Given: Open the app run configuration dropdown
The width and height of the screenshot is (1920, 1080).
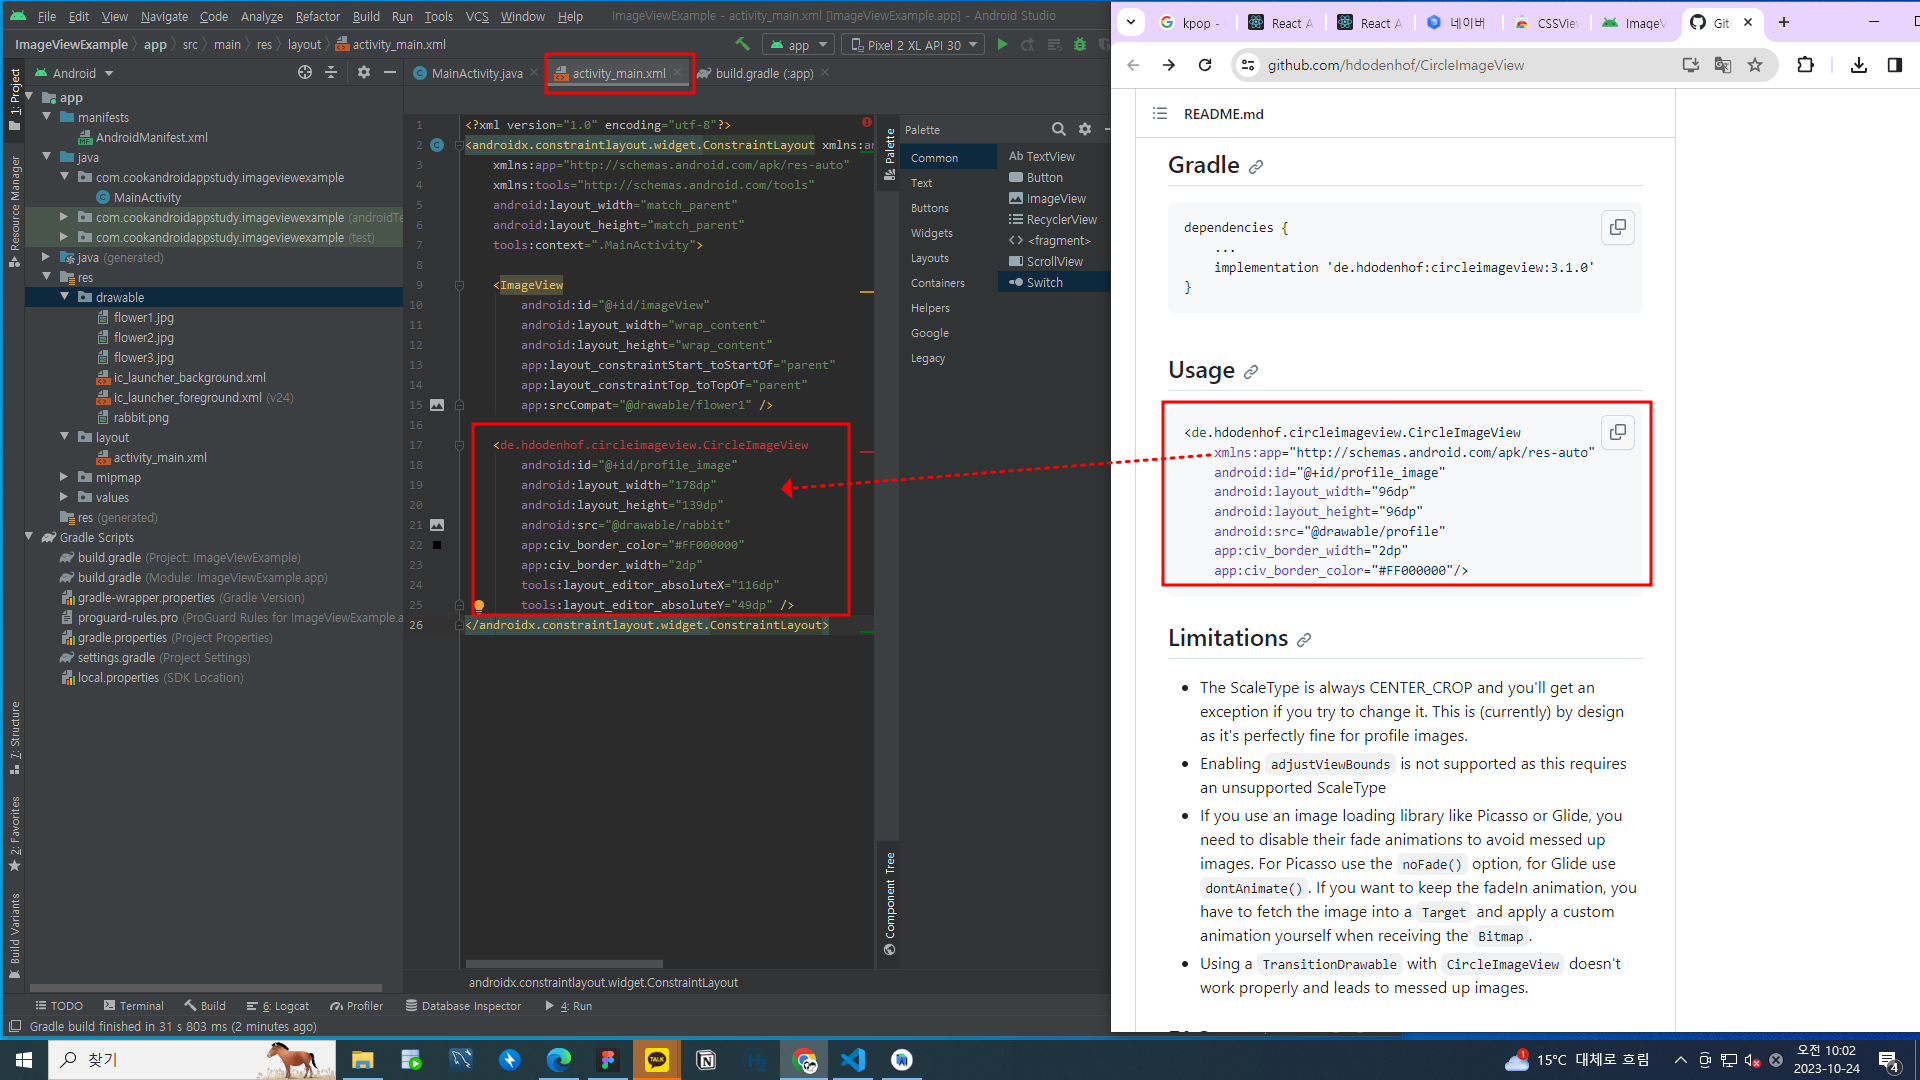Looking at the screenshot, I should click(797, 44).
